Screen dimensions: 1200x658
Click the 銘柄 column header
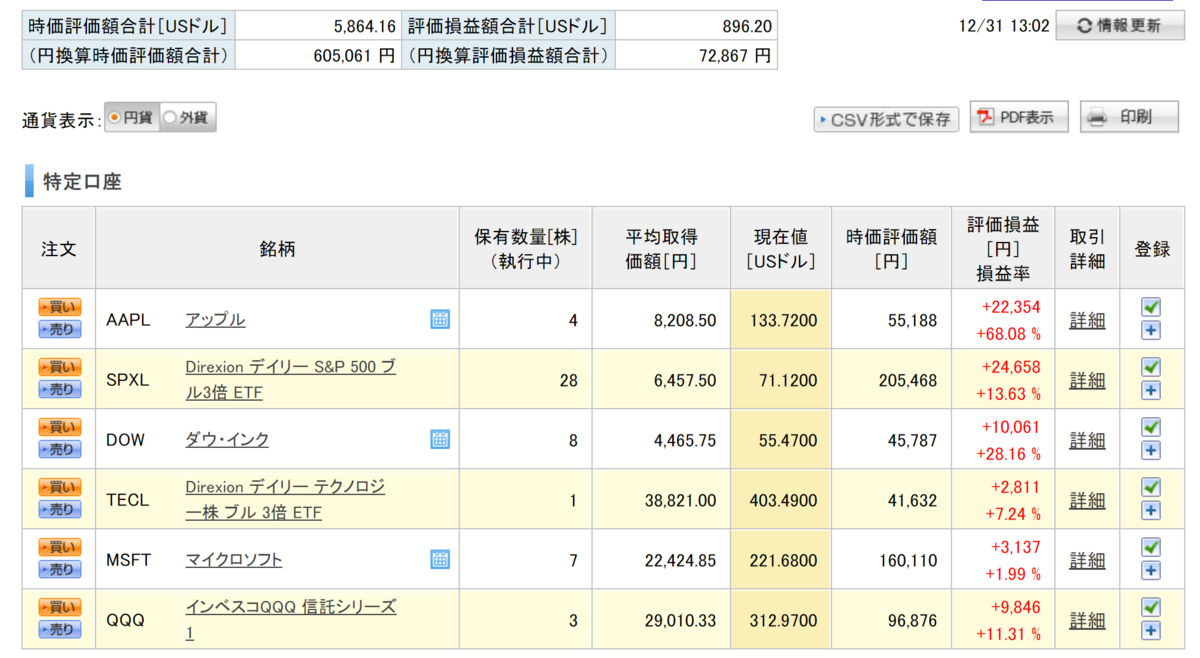coord(277,248)
